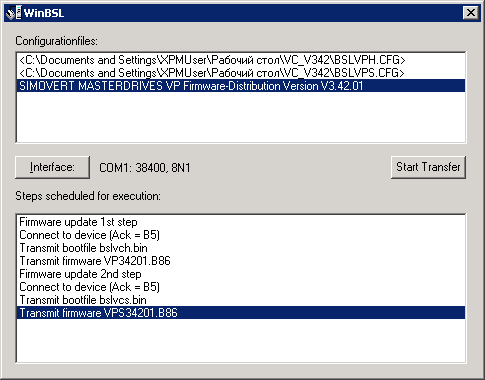The image size is (485, 380).
Task: Click the 'Steps scheduled for execution:' label
Action: point(88,196)
